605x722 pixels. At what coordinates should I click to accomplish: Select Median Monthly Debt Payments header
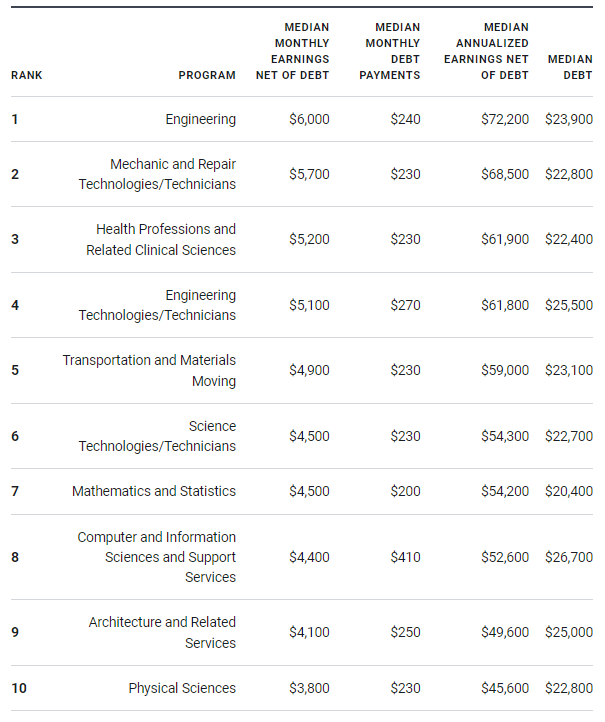(390, 51)
